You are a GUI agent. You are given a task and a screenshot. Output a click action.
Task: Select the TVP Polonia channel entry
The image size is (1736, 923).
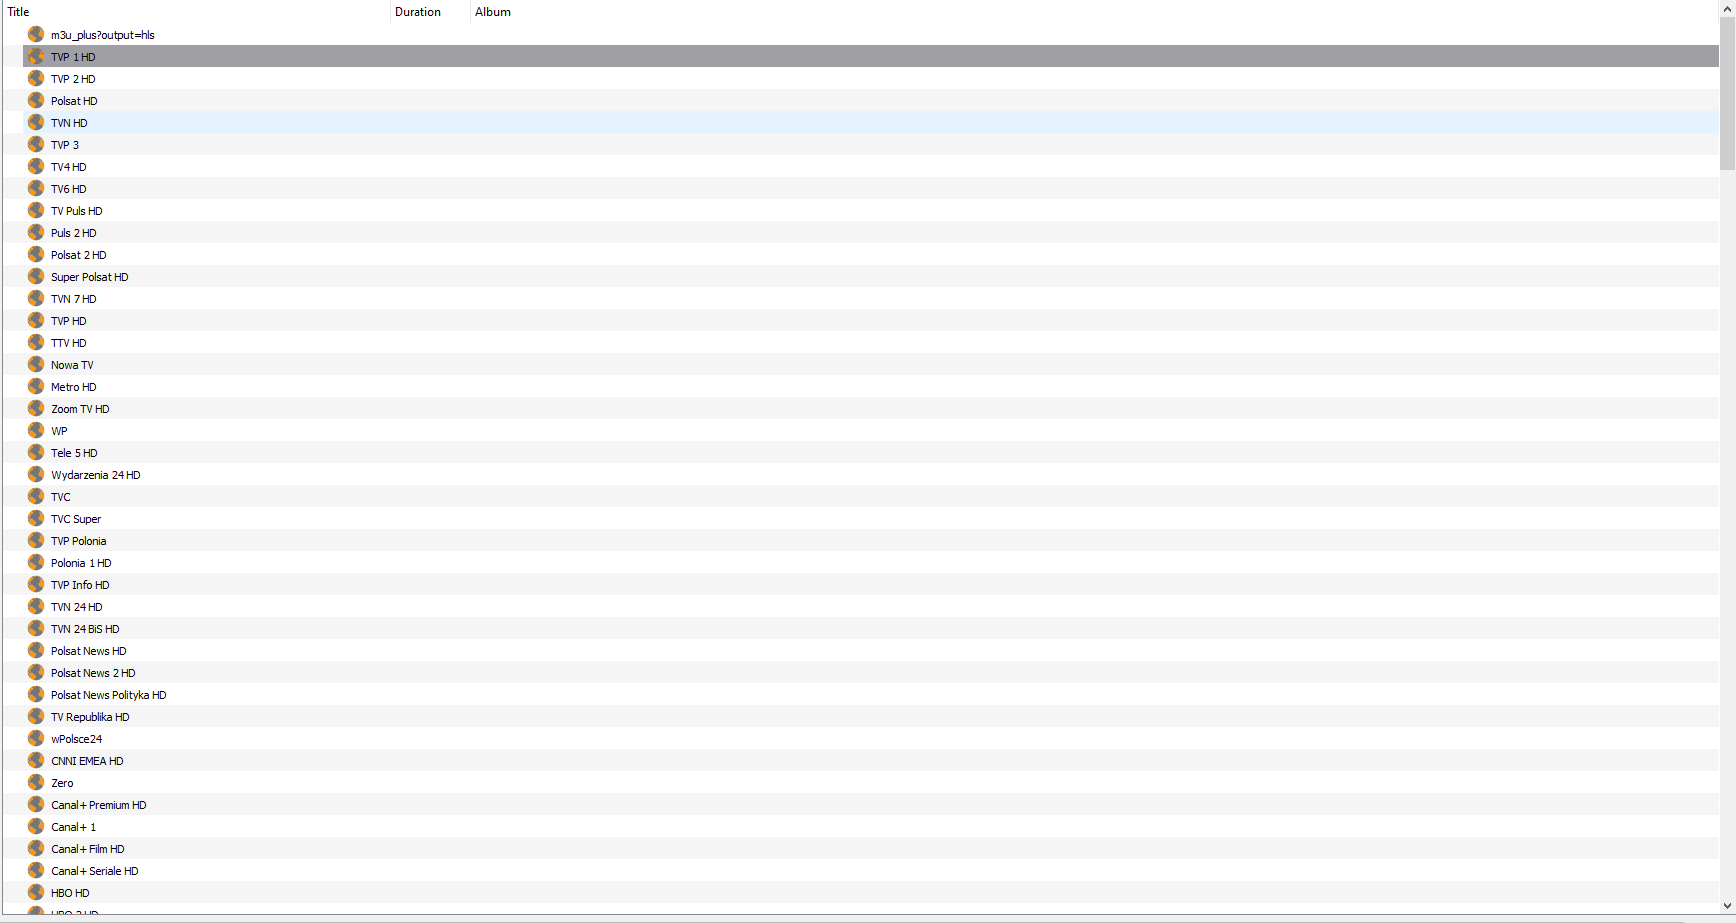[x=870, y=540]
